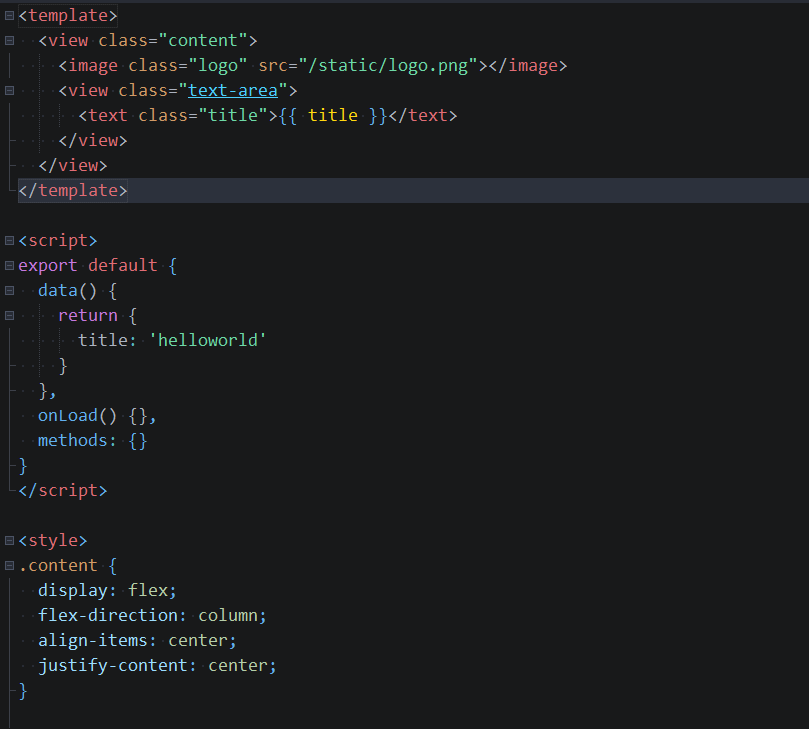Fold the data() function
This screenshot has height=729, width=809.
point(9,290)
